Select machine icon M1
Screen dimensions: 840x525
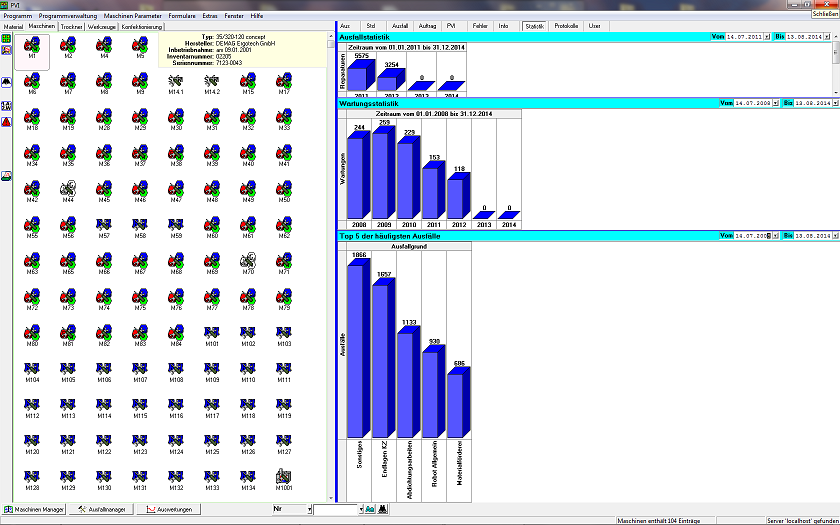pyautogui.click(x=33, y=46)
